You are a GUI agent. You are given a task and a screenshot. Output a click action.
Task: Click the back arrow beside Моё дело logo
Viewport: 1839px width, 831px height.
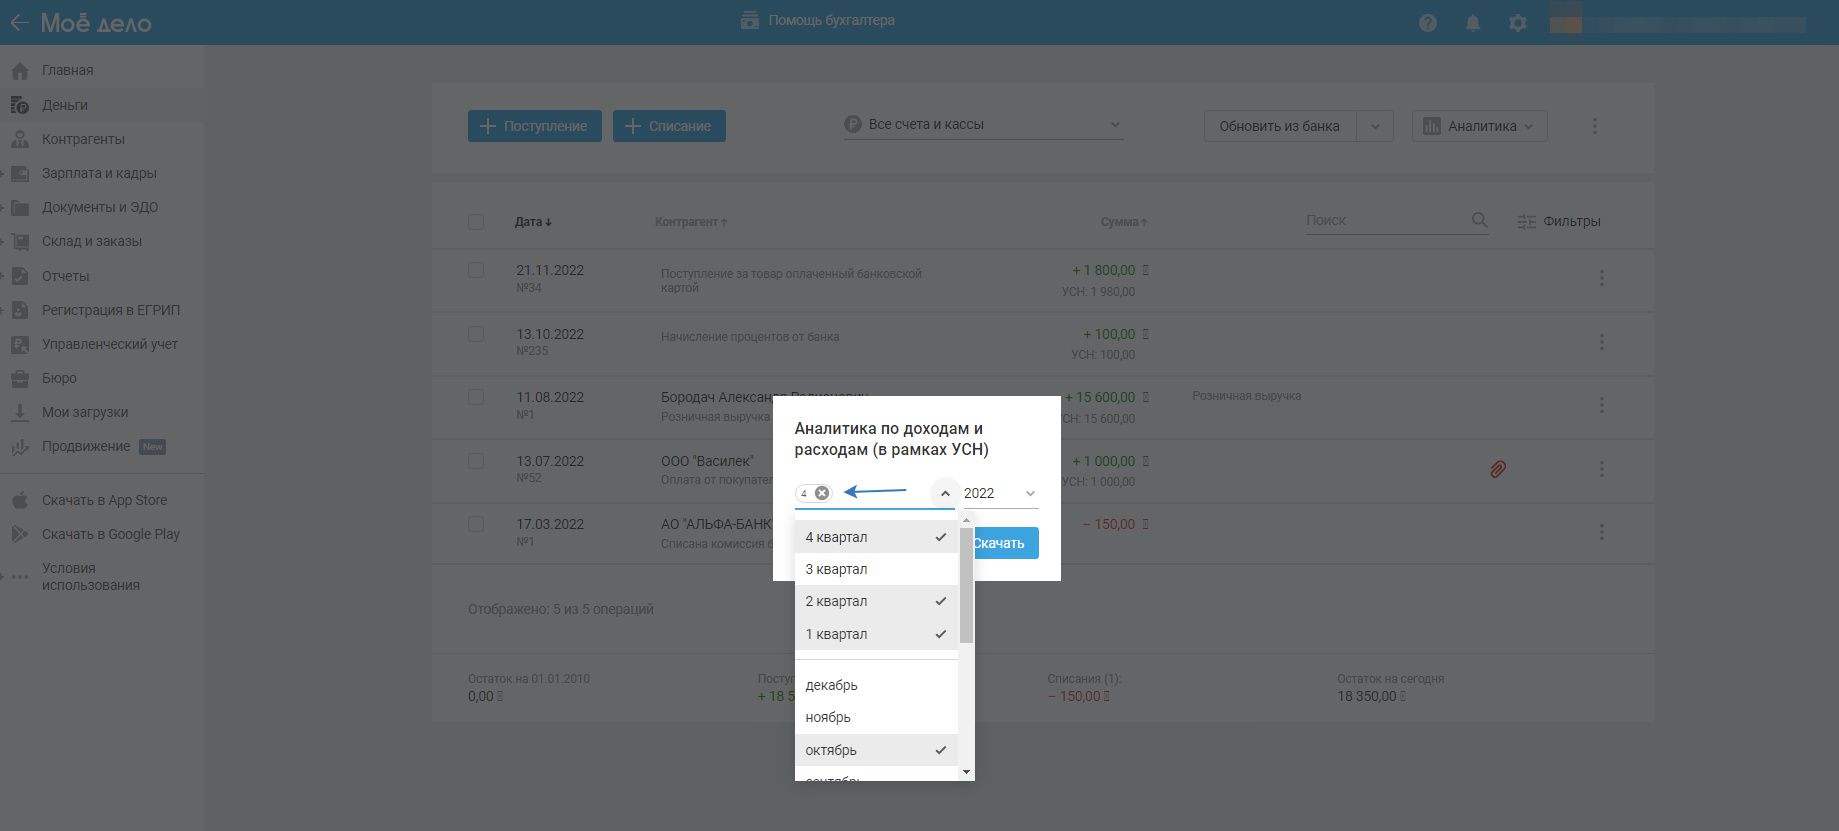tap(19, 22)
